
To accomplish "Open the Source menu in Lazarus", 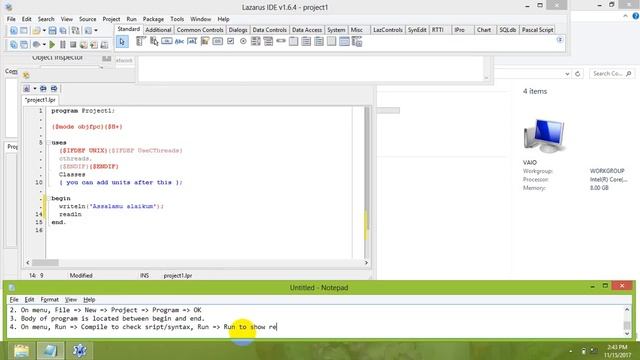I will (x=87, y=19).
